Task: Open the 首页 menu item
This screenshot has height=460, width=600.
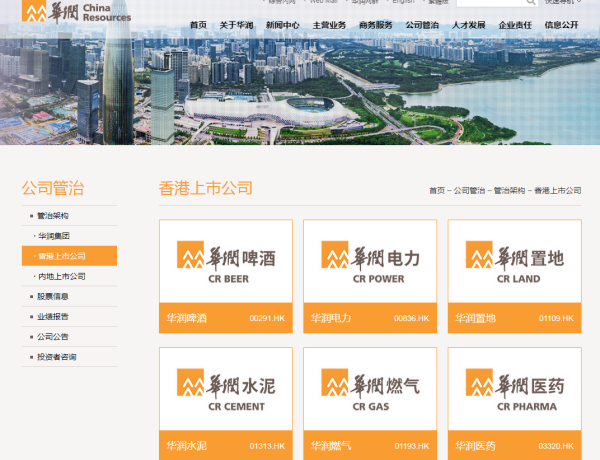Action: click(x=198, y=25)
